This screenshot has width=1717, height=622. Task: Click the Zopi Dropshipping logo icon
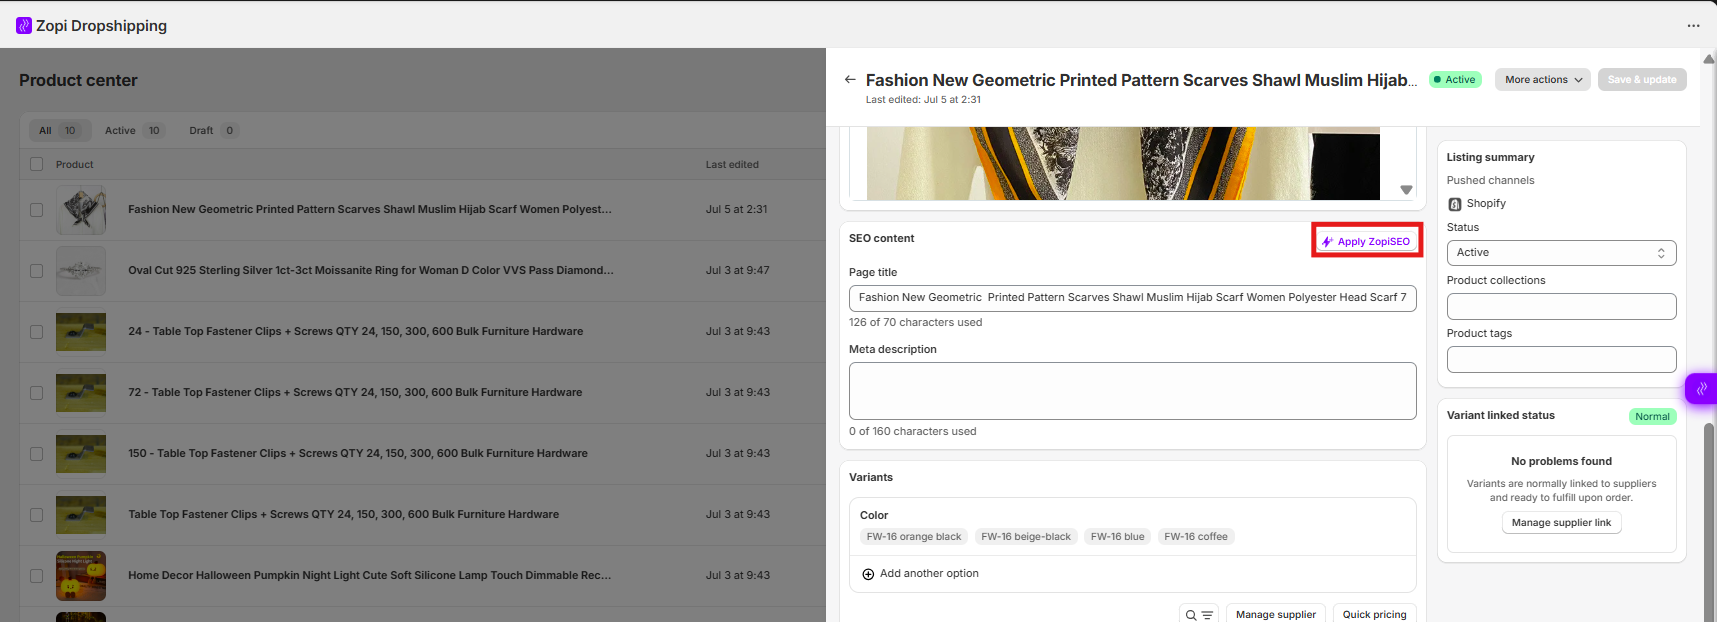(x=24, y=26)
